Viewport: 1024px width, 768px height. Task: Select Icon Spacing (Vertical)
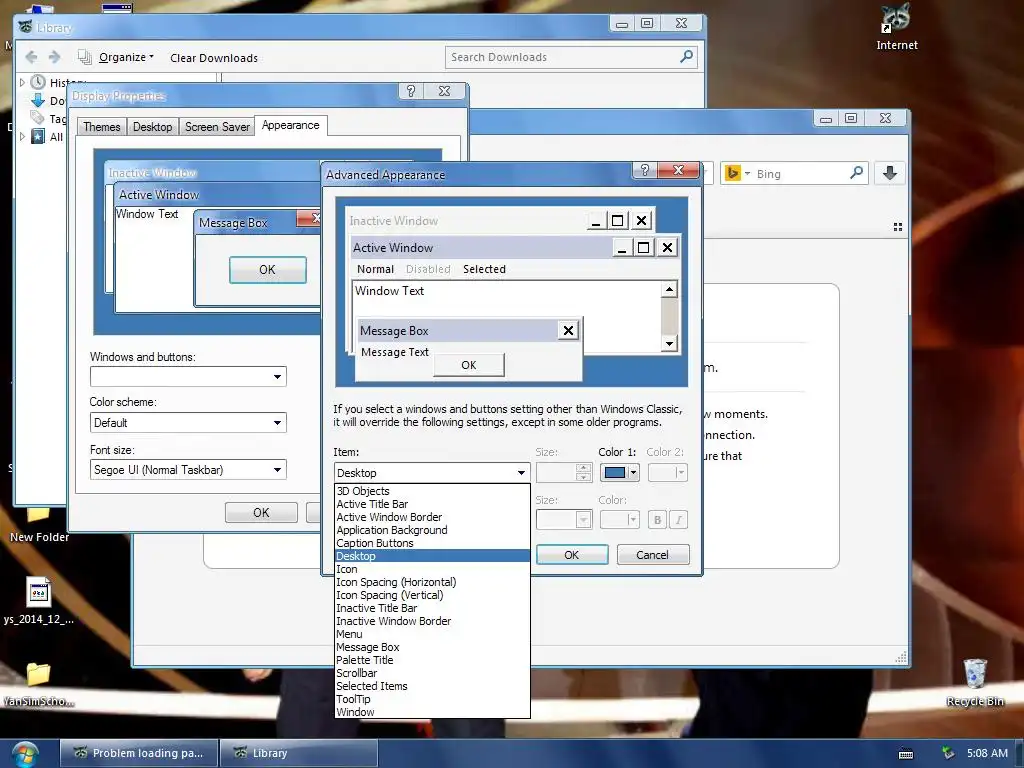432,596
